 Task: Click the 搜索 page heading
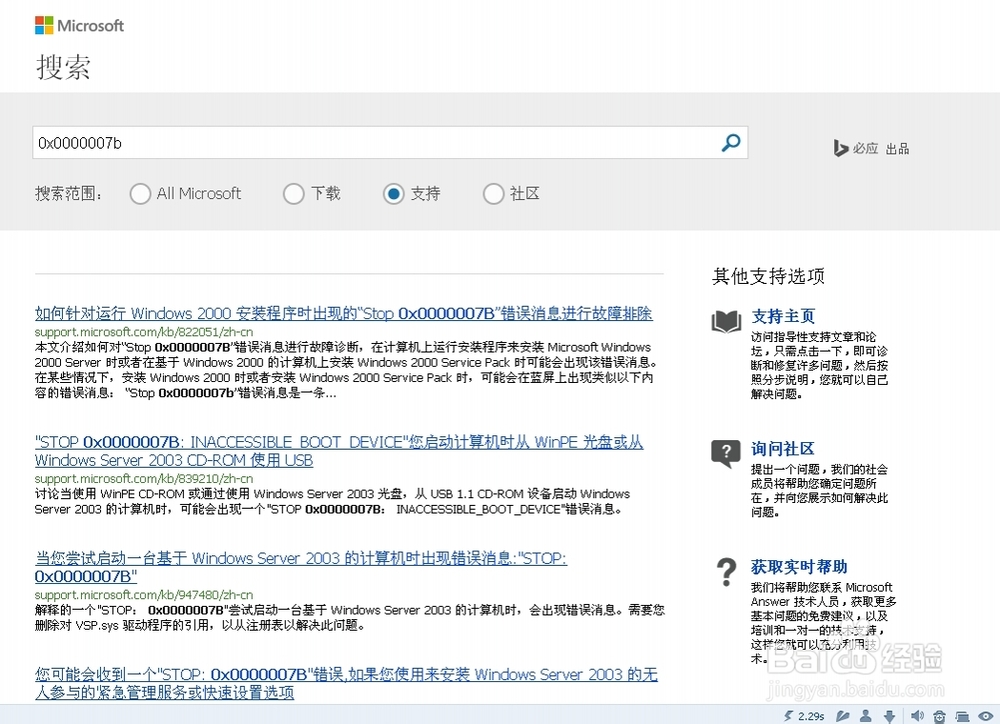[63, 67]
